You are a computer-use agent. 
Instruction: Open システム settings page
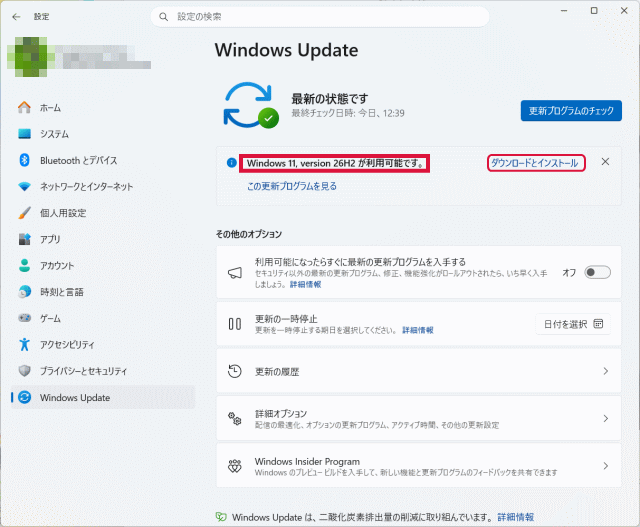click(x=54, y=134)
